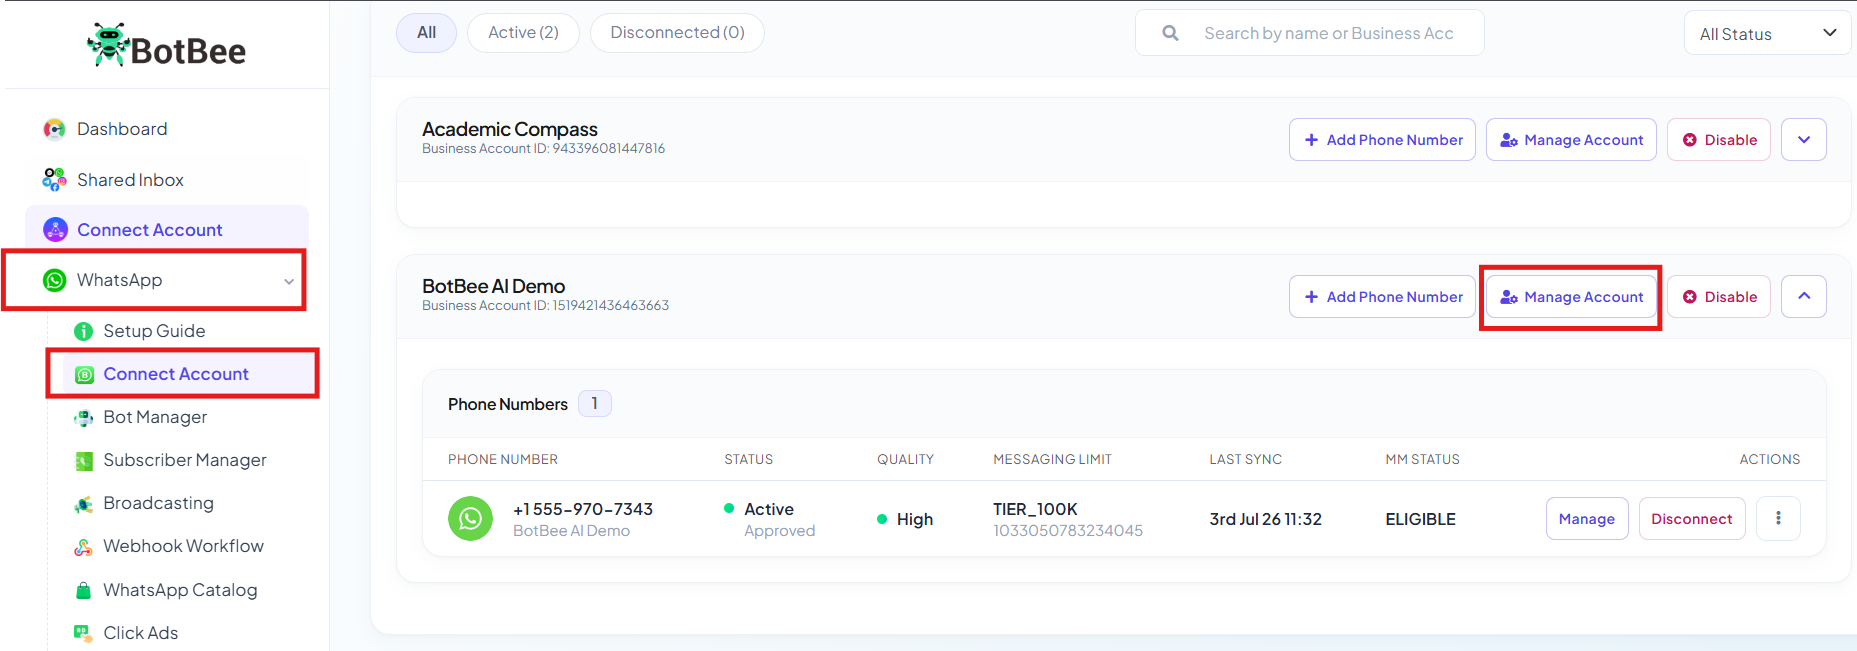
Task: Click the ELIGIBLE MM status value
Action: (1420, 519)
